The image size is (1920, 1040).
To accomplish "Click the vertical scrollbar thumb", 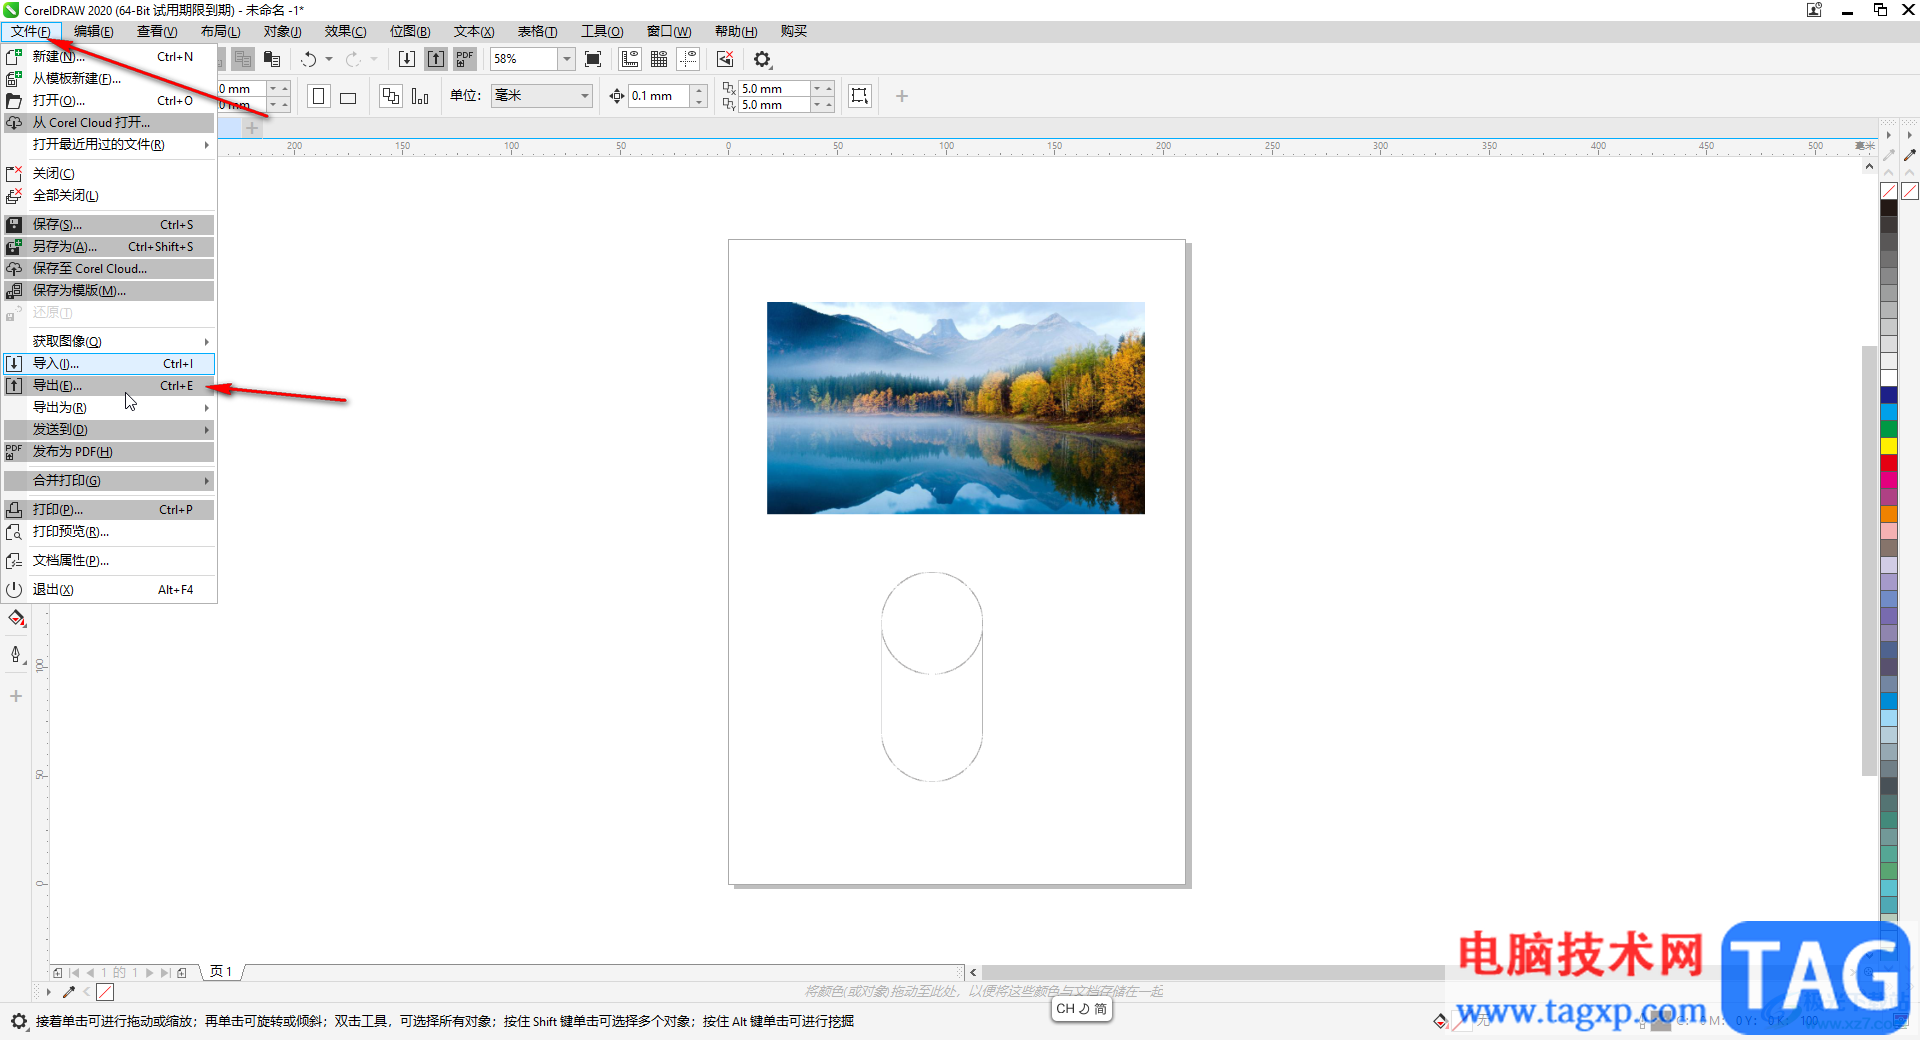I will [x=1869, y=560].
